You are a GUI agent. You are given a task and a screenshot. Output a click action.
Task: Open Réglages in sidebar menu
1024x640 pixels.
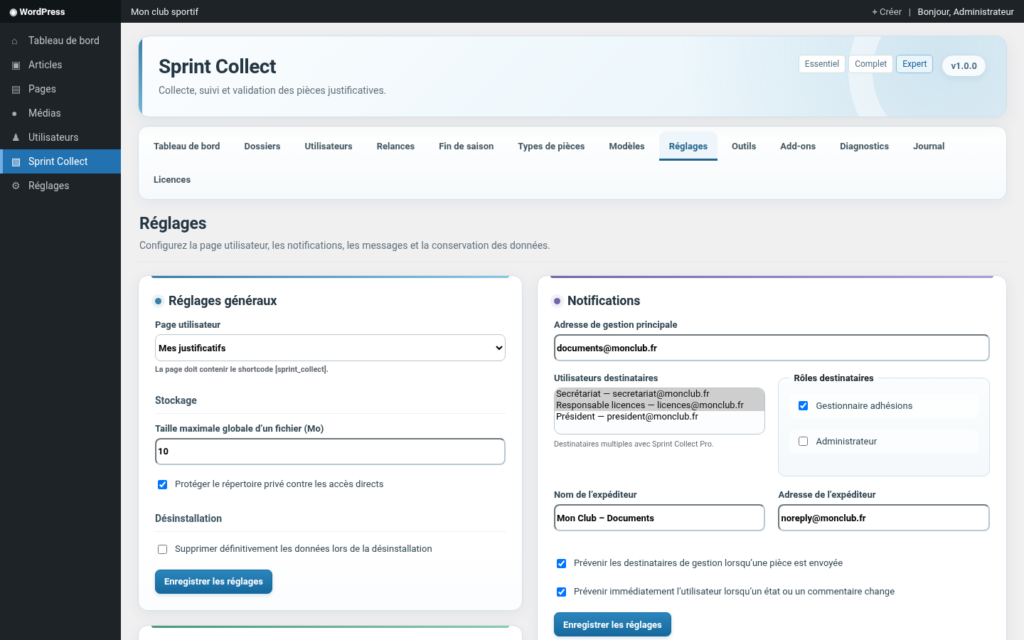point(60,185)
